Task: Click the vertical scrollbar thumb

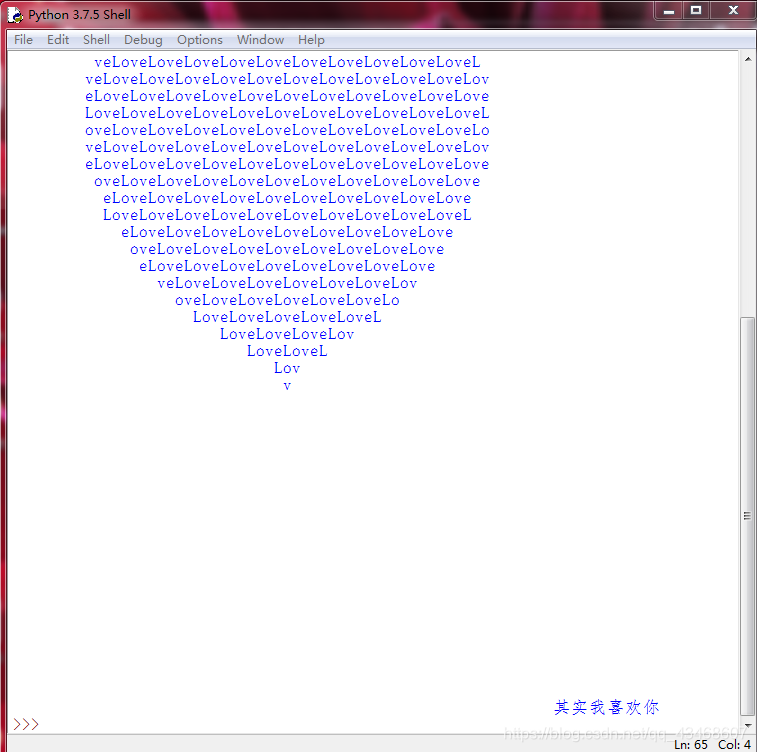Action: click(x=748, y=516)
